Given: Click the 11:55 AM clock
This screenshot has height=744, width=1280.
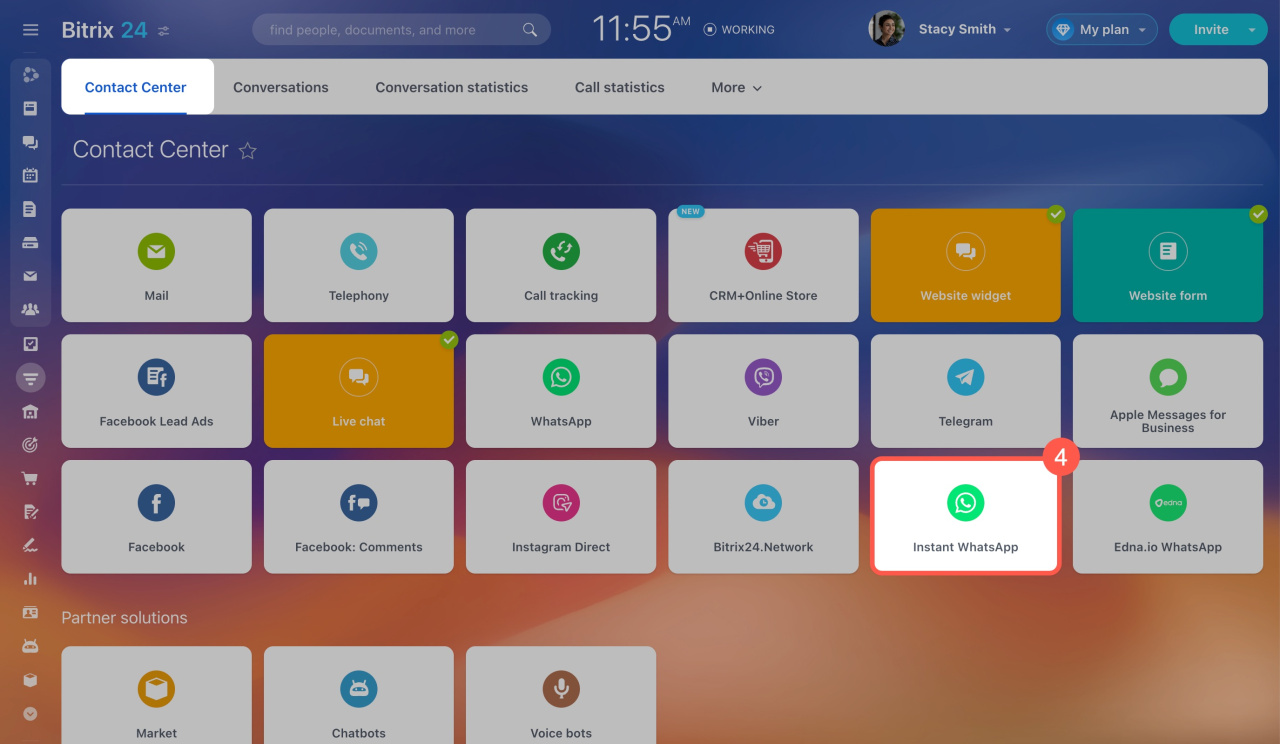Looking at the screenshot, I should click(642, 29).
